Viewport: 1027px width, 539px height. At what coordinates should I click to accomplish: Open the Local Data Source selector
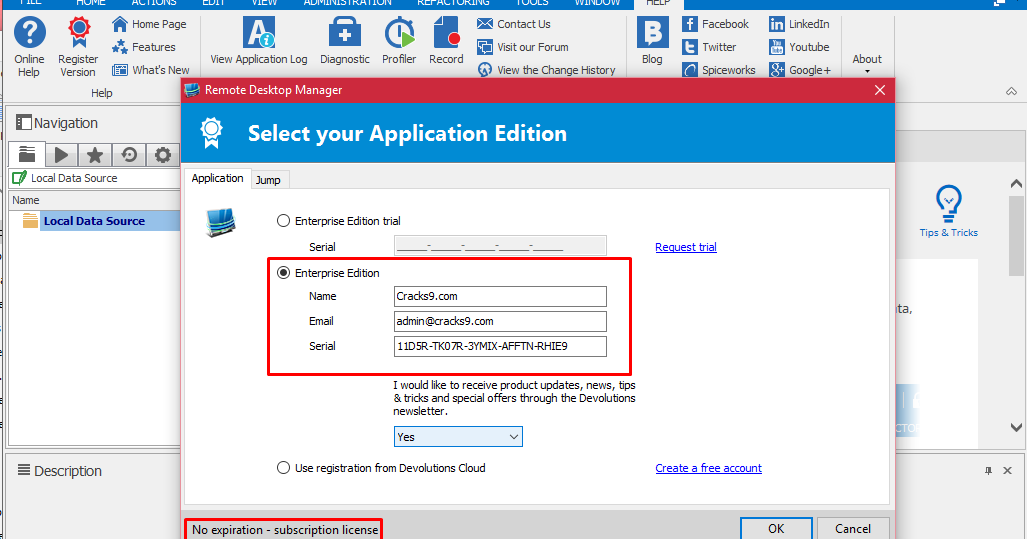[x=94, y=178]
